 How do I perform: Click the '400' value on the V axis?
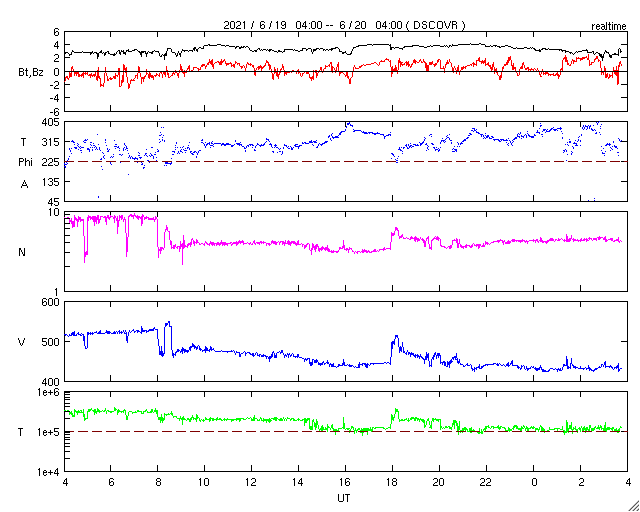(51, 382)
